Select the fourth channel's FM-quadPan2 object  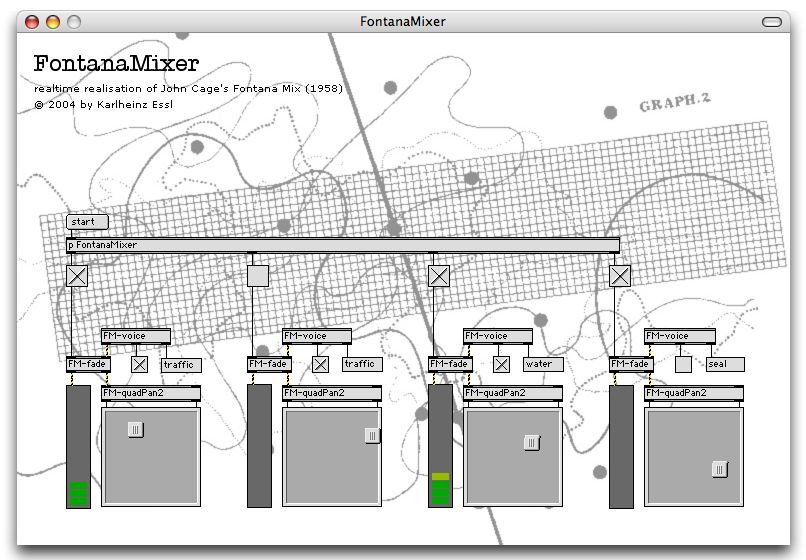pyautogui.click(x=693, y=393)
